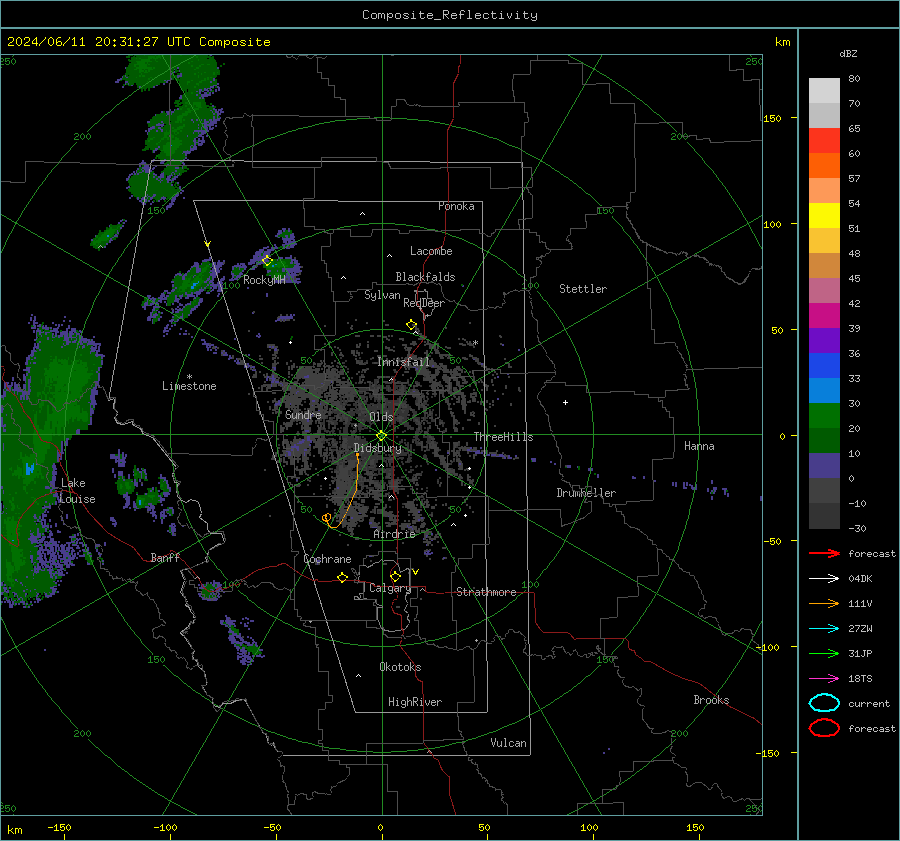The width and height of the screenshot is (900, 841).
Task: Click the Innisfail city label
Action: [x=403, y=362]
